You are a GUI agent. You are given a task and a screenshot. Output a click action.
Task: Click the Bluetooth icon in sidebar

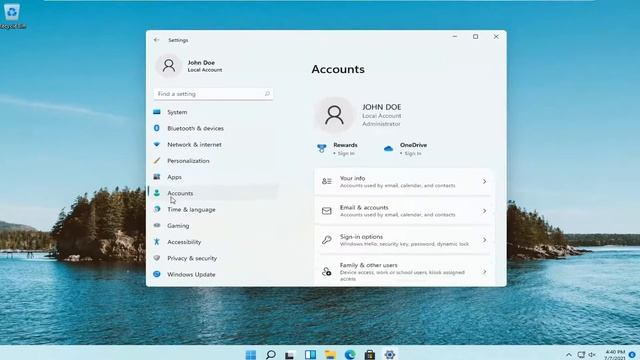coord(157,128)
